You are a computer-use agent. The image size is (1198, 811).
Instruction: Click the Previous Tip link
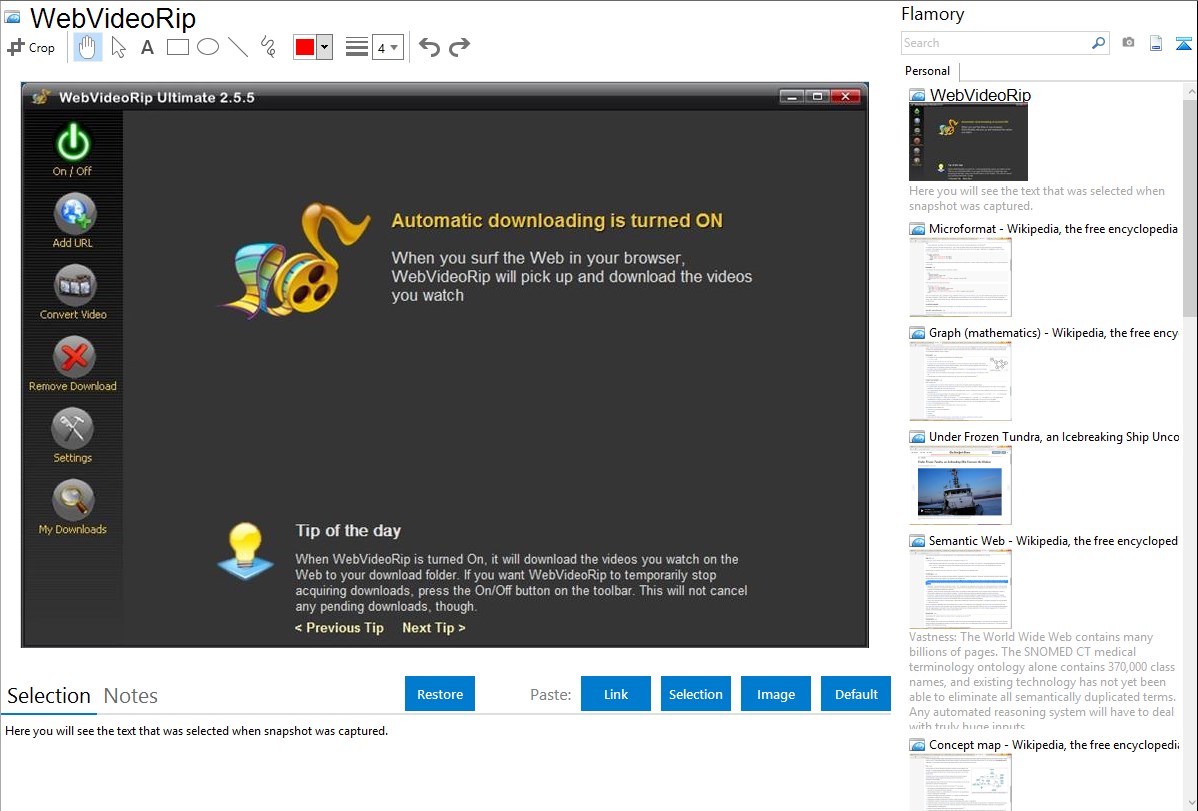tap(339, 628)
